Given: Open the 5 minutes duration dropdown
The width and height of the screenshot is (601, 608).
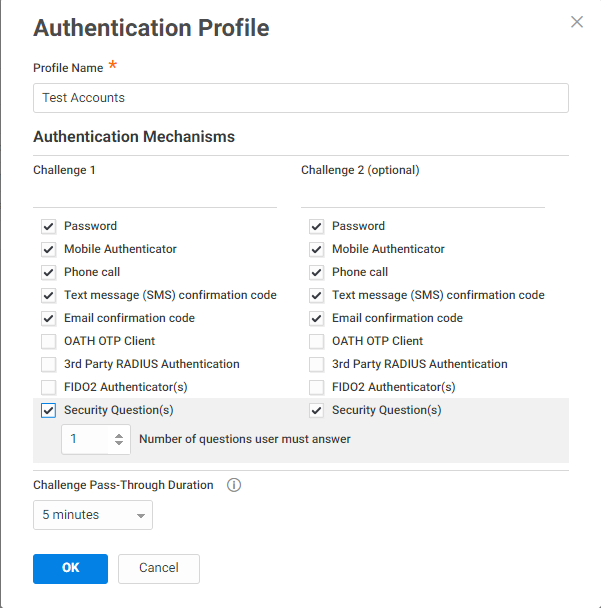Looking at the screenshot, I should click(93, 515).
